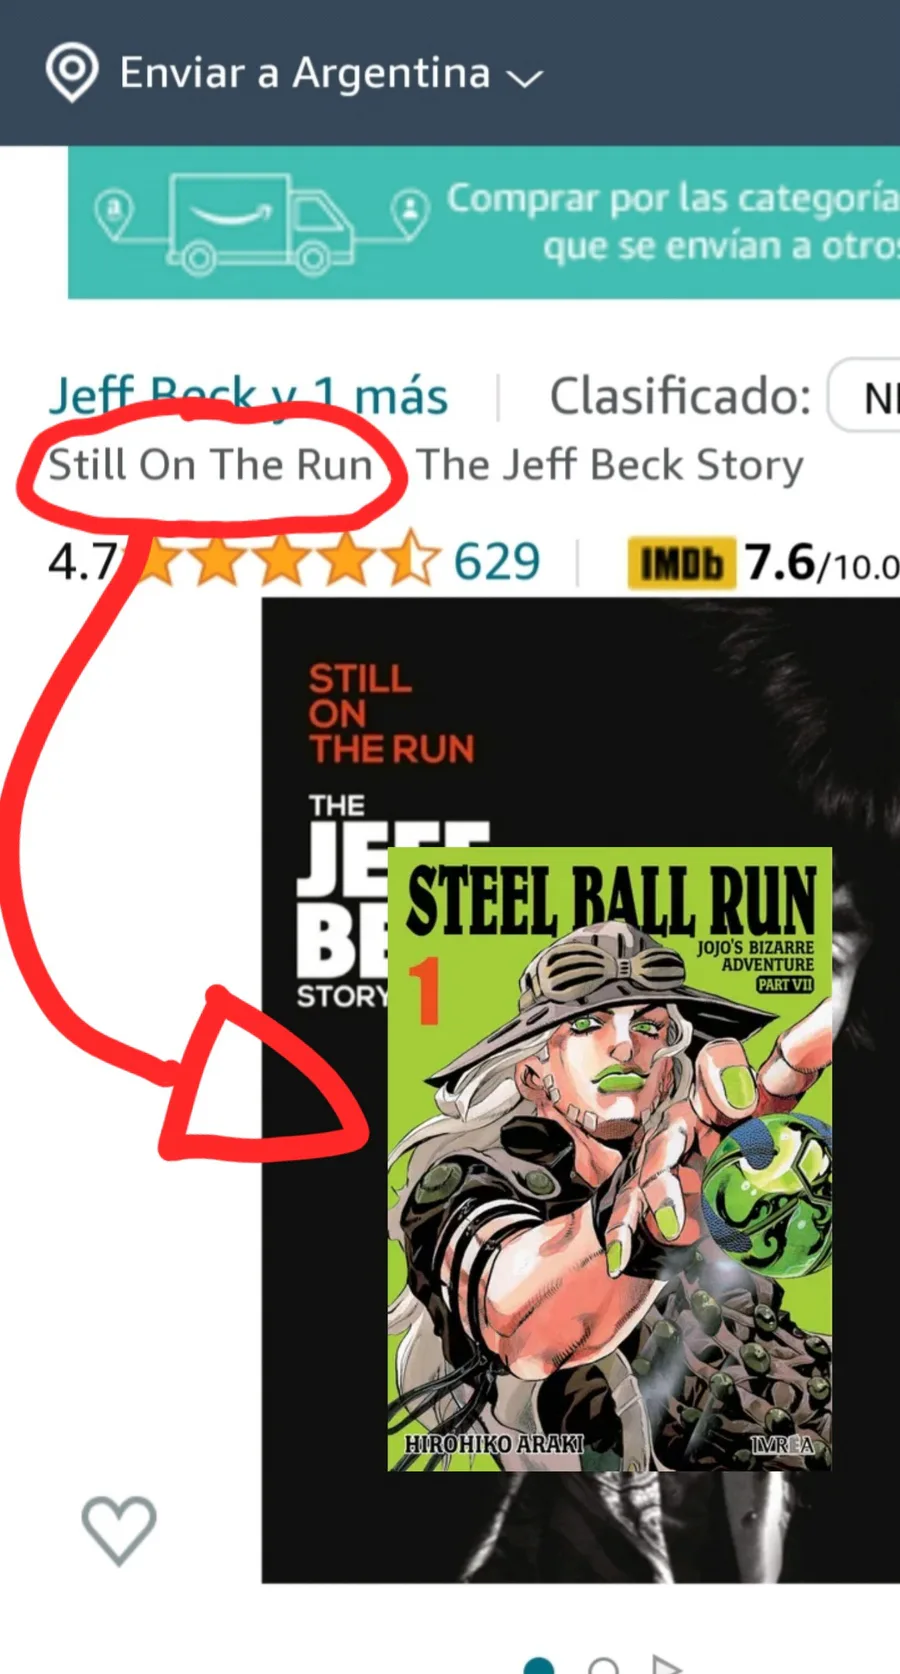Tap the location pin icon in header
The width and height of the screenshot is (900, 1674).
click(71, 73)
